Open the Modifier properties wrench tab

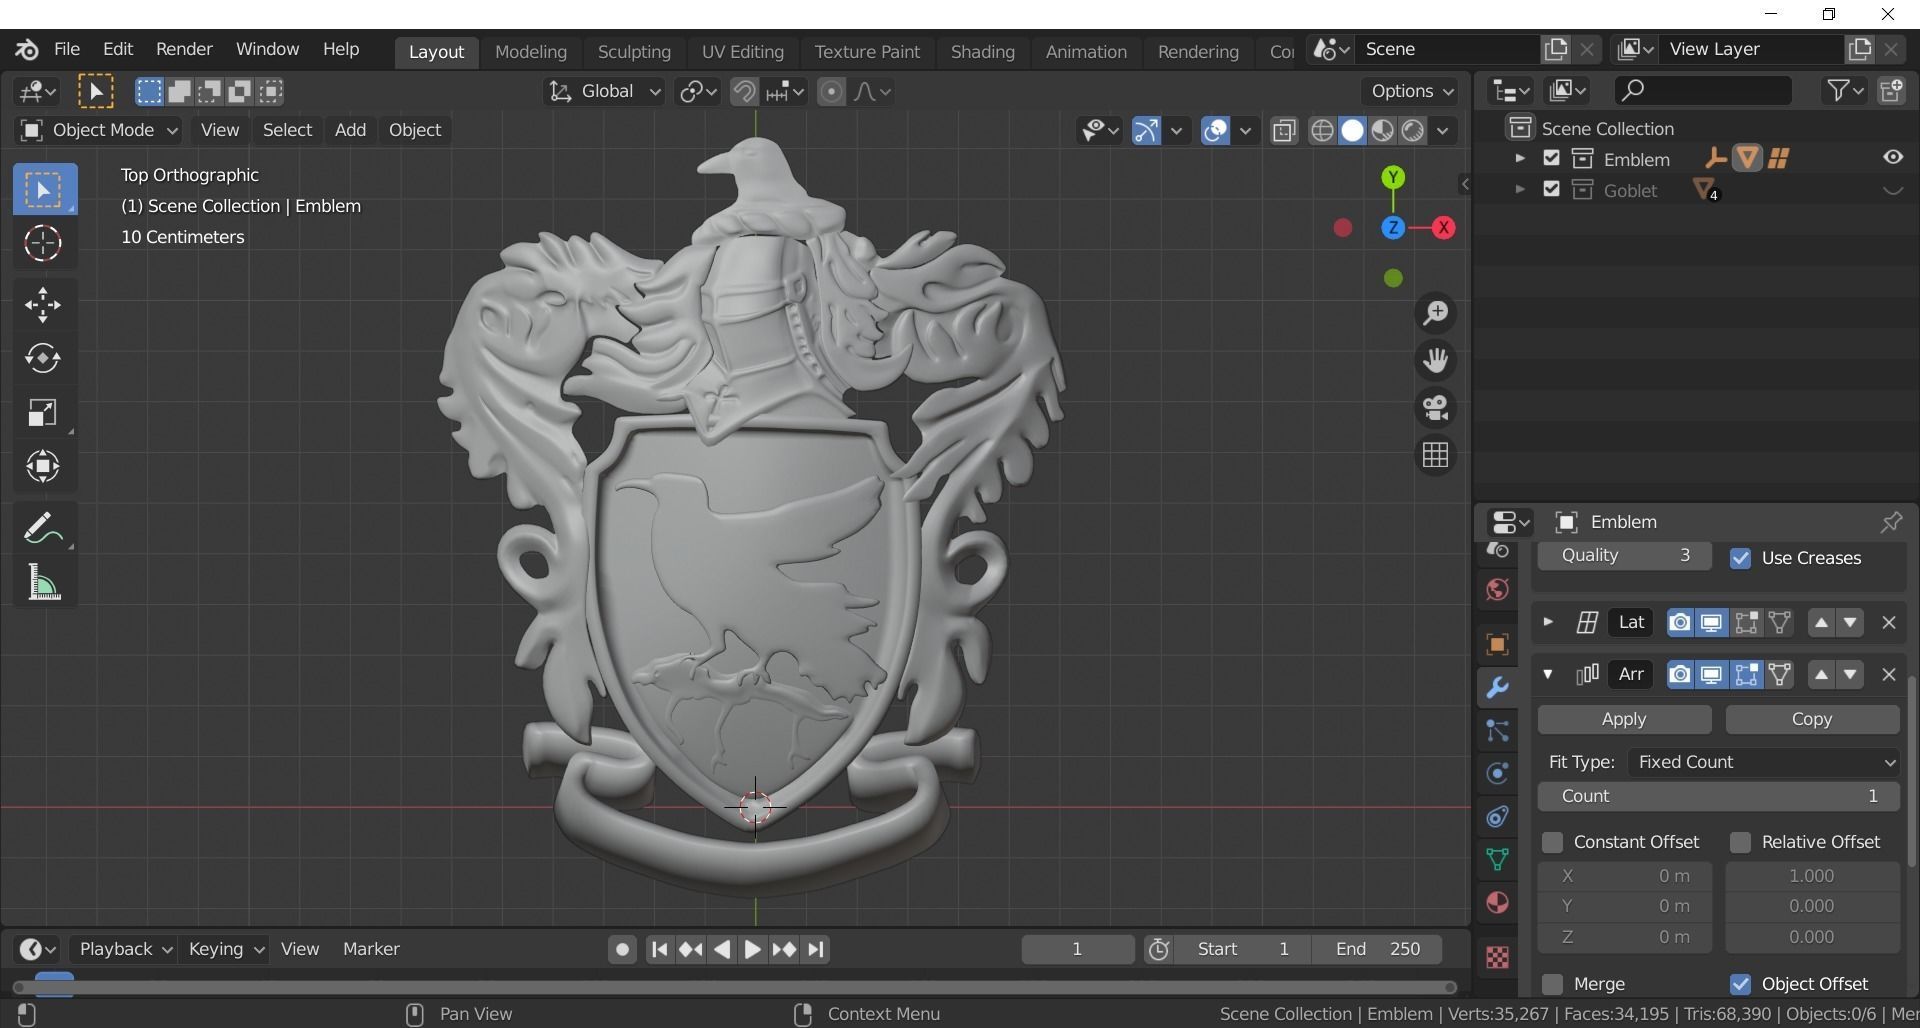(1497, 688)
